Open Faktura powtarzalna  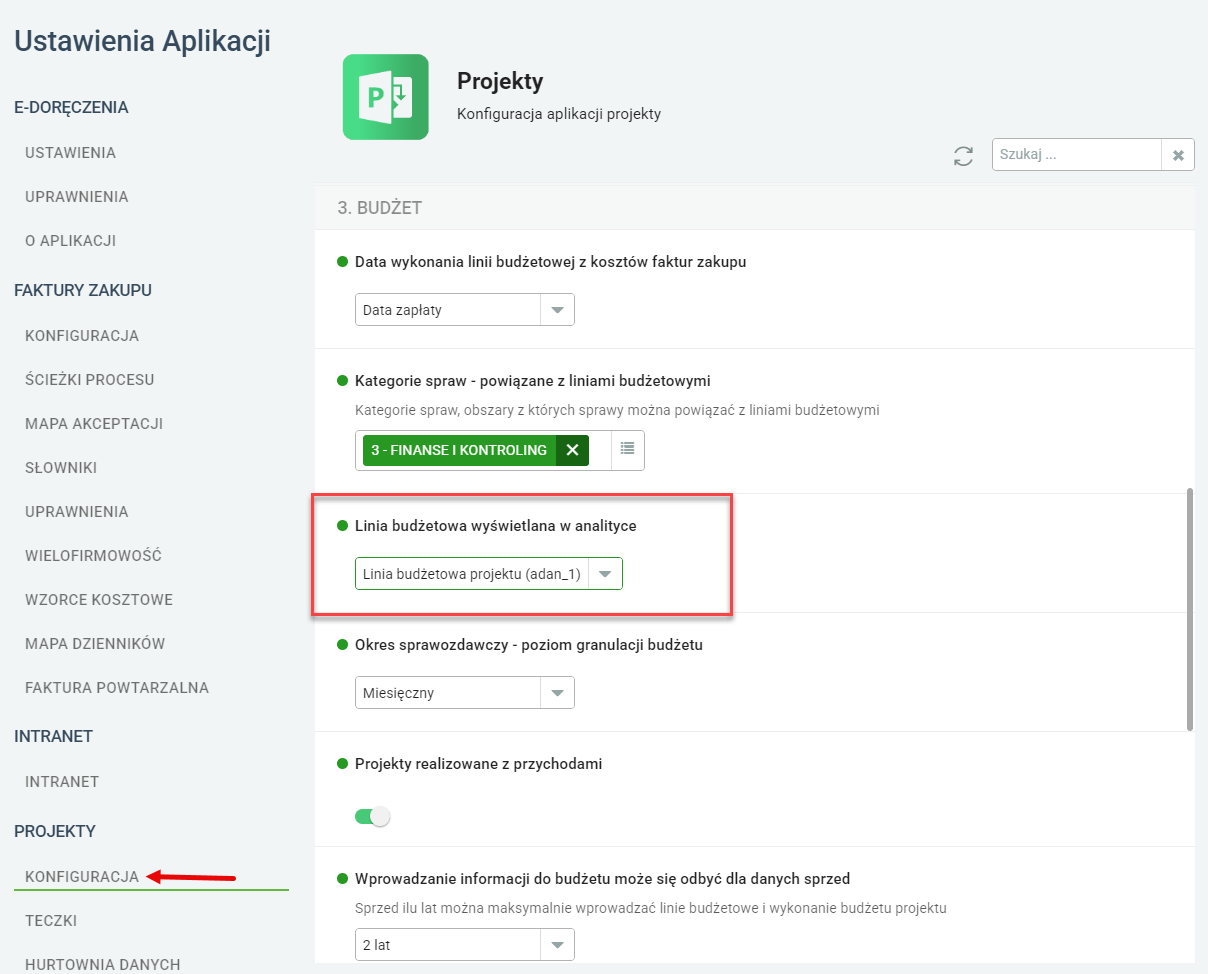pyautogui.click(x=117, y=688)
